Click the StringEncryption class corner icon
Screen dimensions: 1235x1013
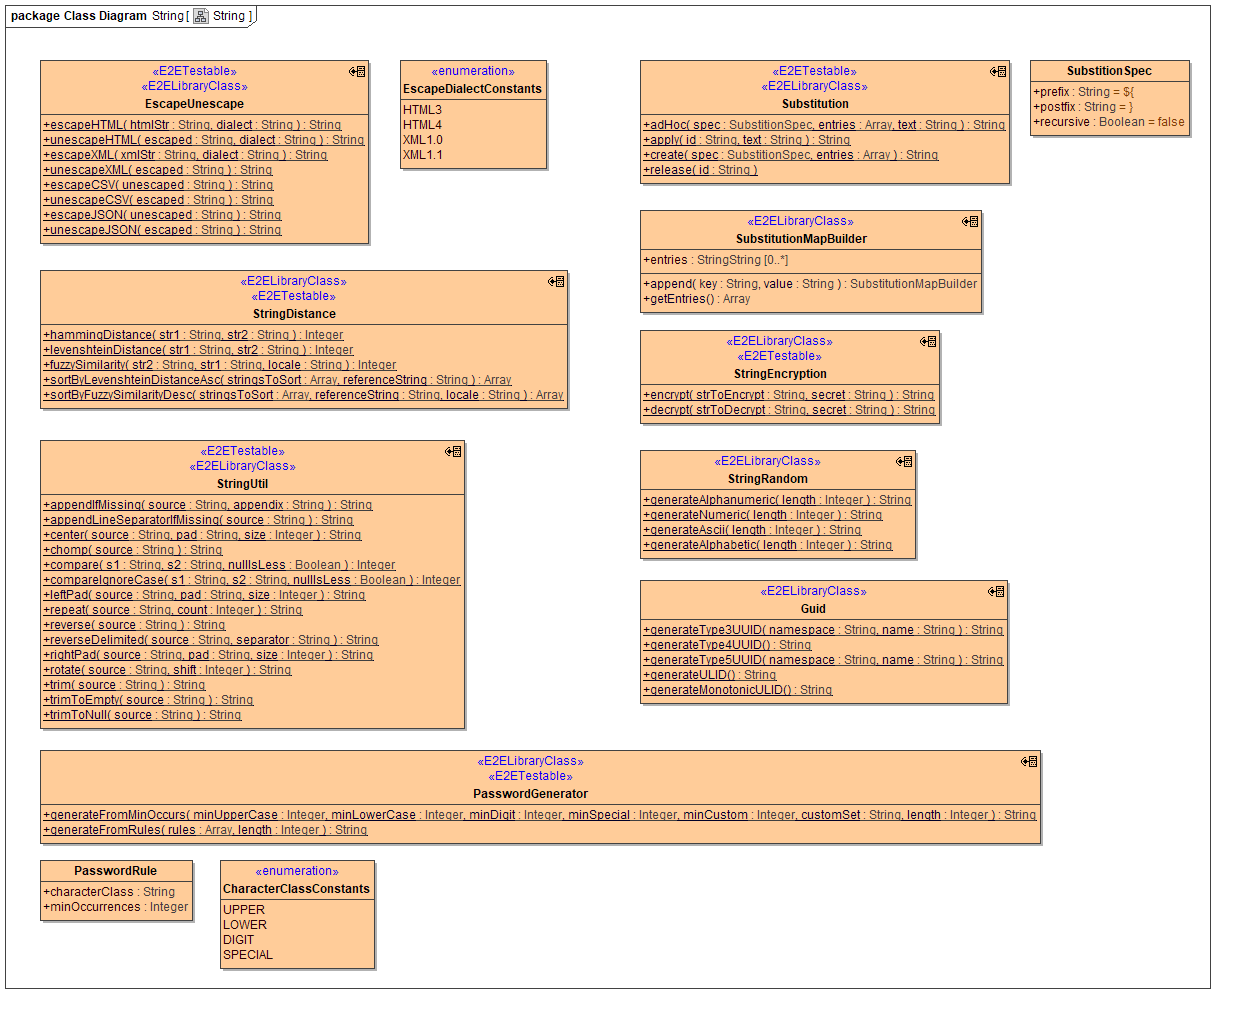pyautogui.click(x=928, y=342)
